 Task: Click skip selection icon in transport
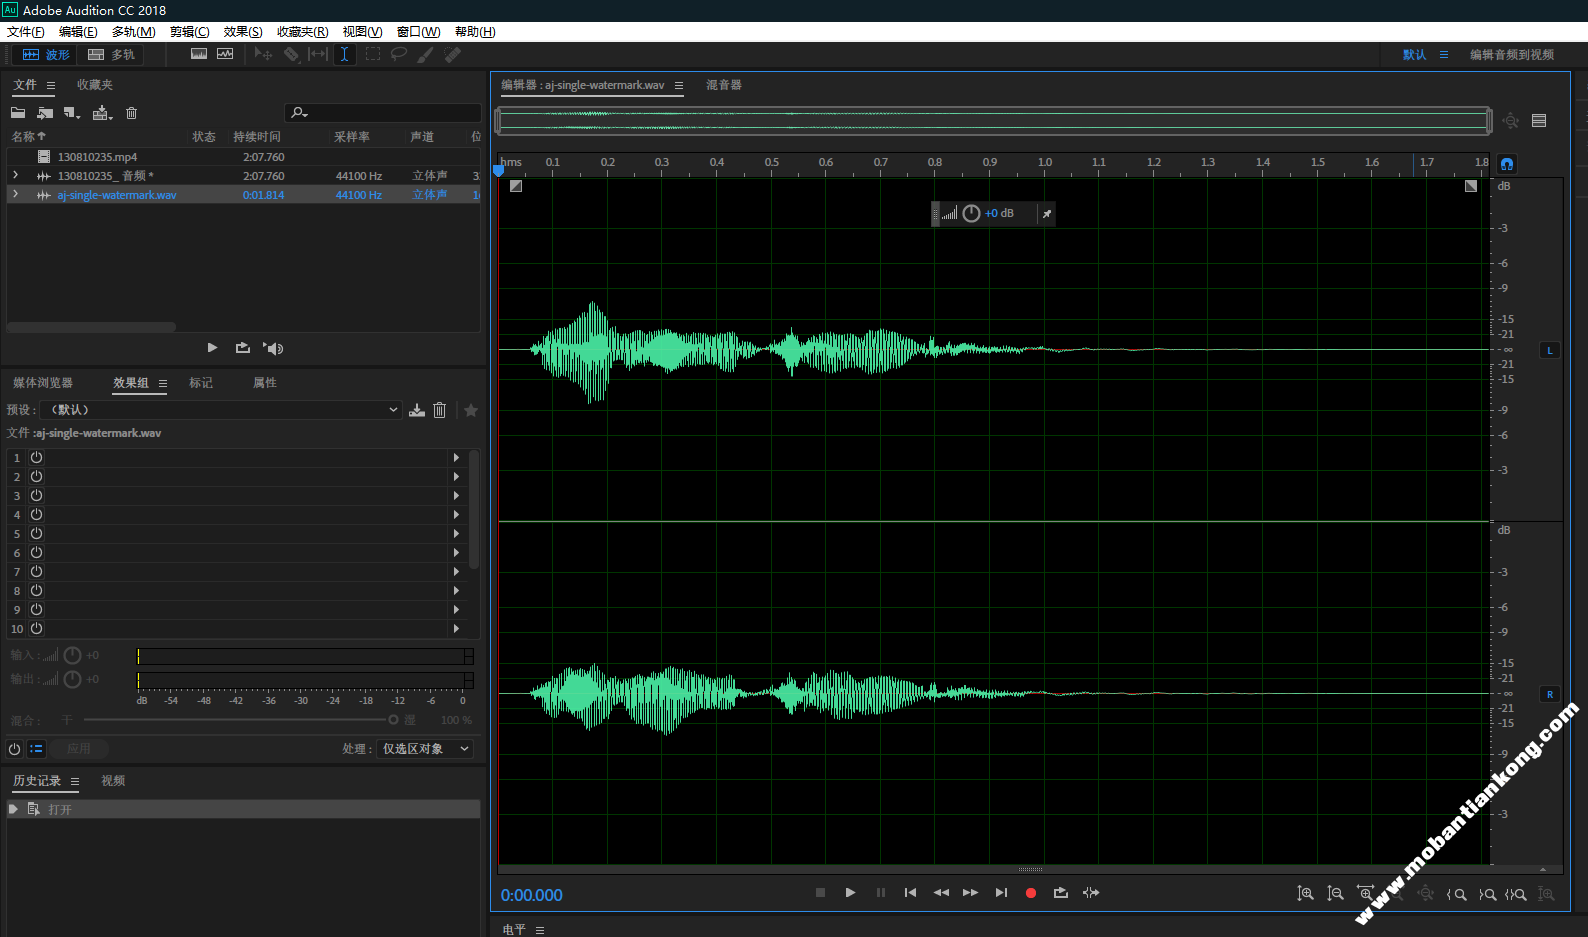pyautogui.click(x=1091, y=893)
